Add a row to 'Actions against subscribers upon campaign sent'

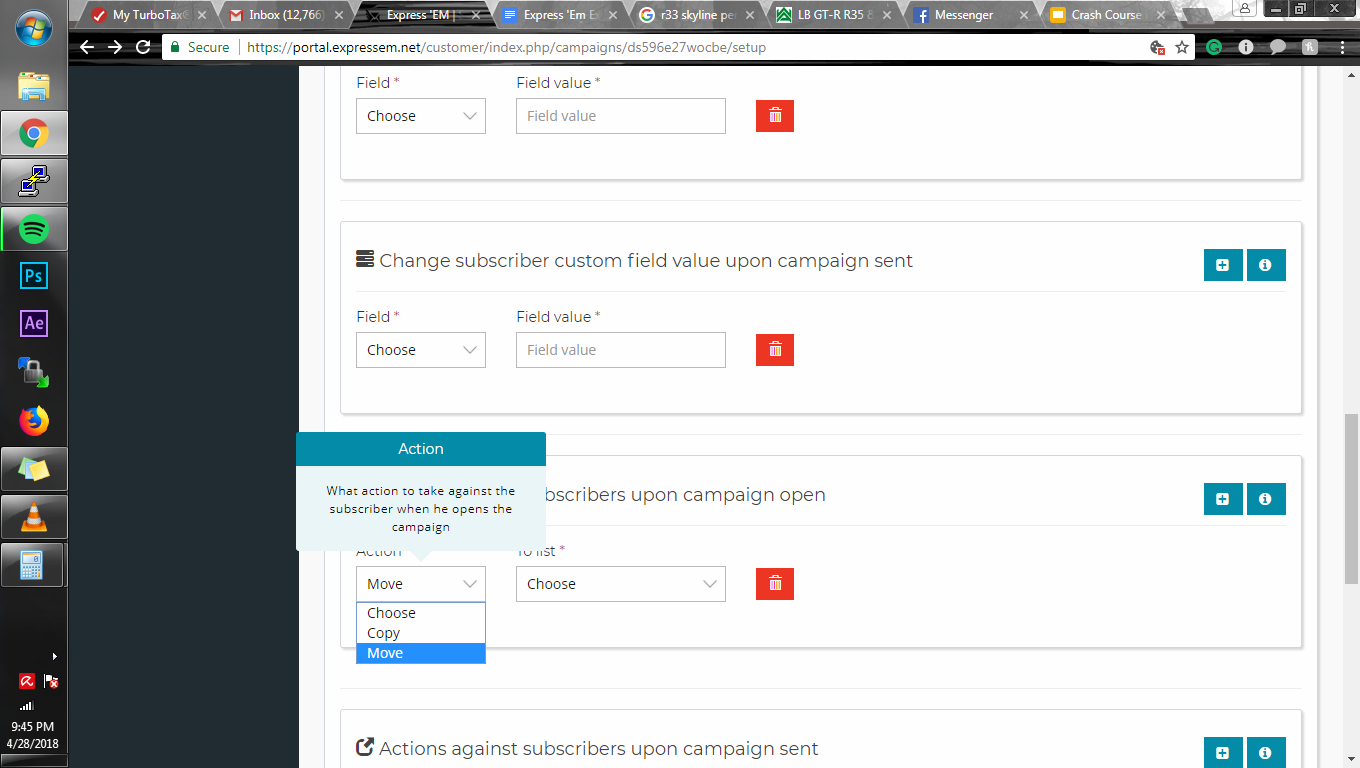click(x=1223, y=753)
